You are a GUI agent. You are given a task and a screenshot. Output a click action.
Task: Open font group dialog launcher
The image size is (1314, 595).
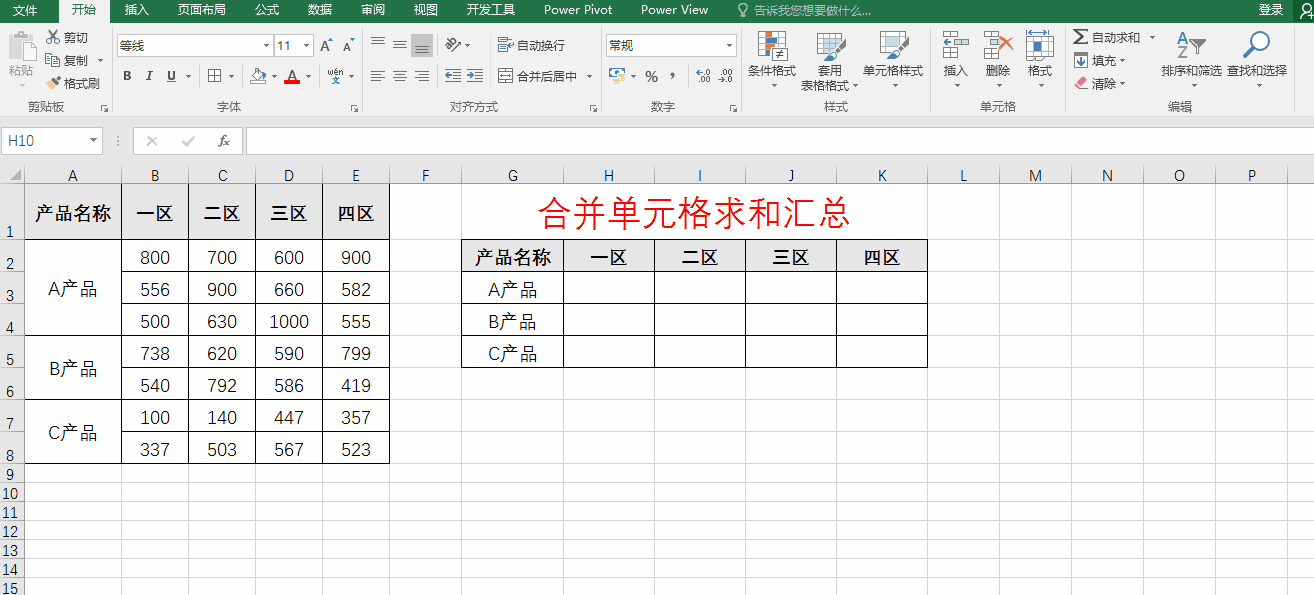(355, 108)
